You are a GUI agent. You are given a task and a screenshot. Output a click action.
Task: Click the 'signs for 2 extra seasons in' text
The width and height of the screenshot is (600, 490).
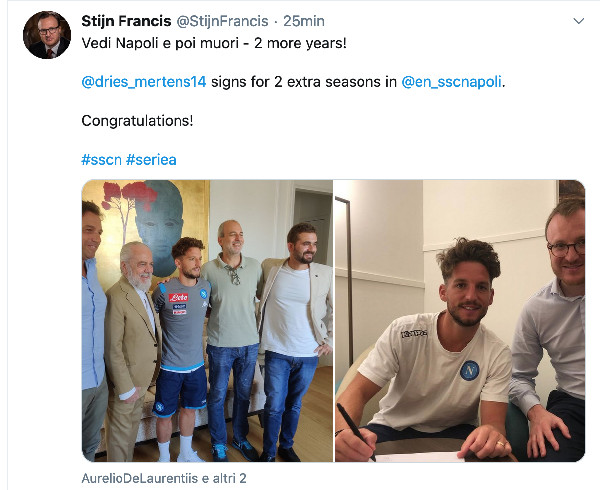point(304,82)
